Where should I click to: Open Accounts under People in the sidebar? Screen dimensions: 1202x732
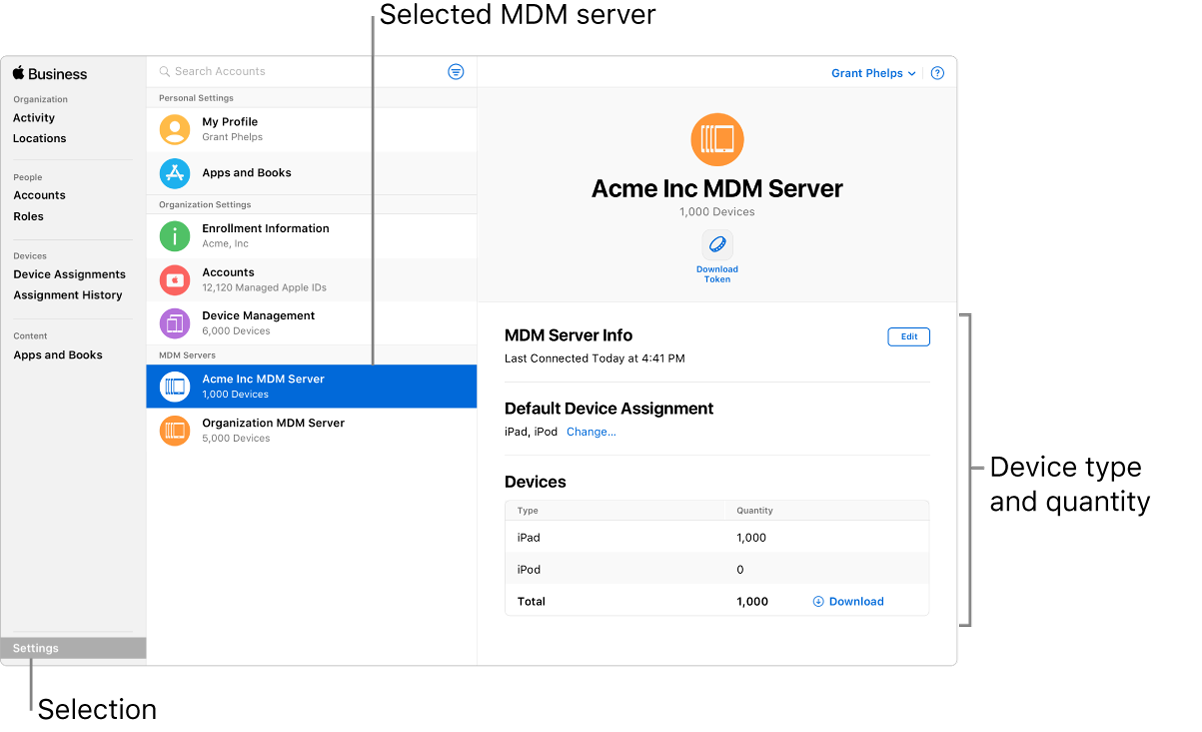[39, 196]
